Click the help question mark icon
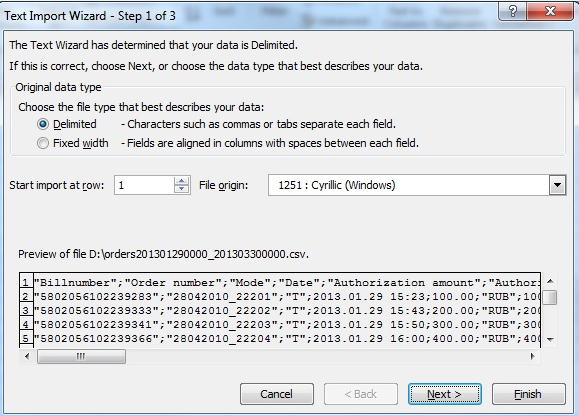 (513, 11)
